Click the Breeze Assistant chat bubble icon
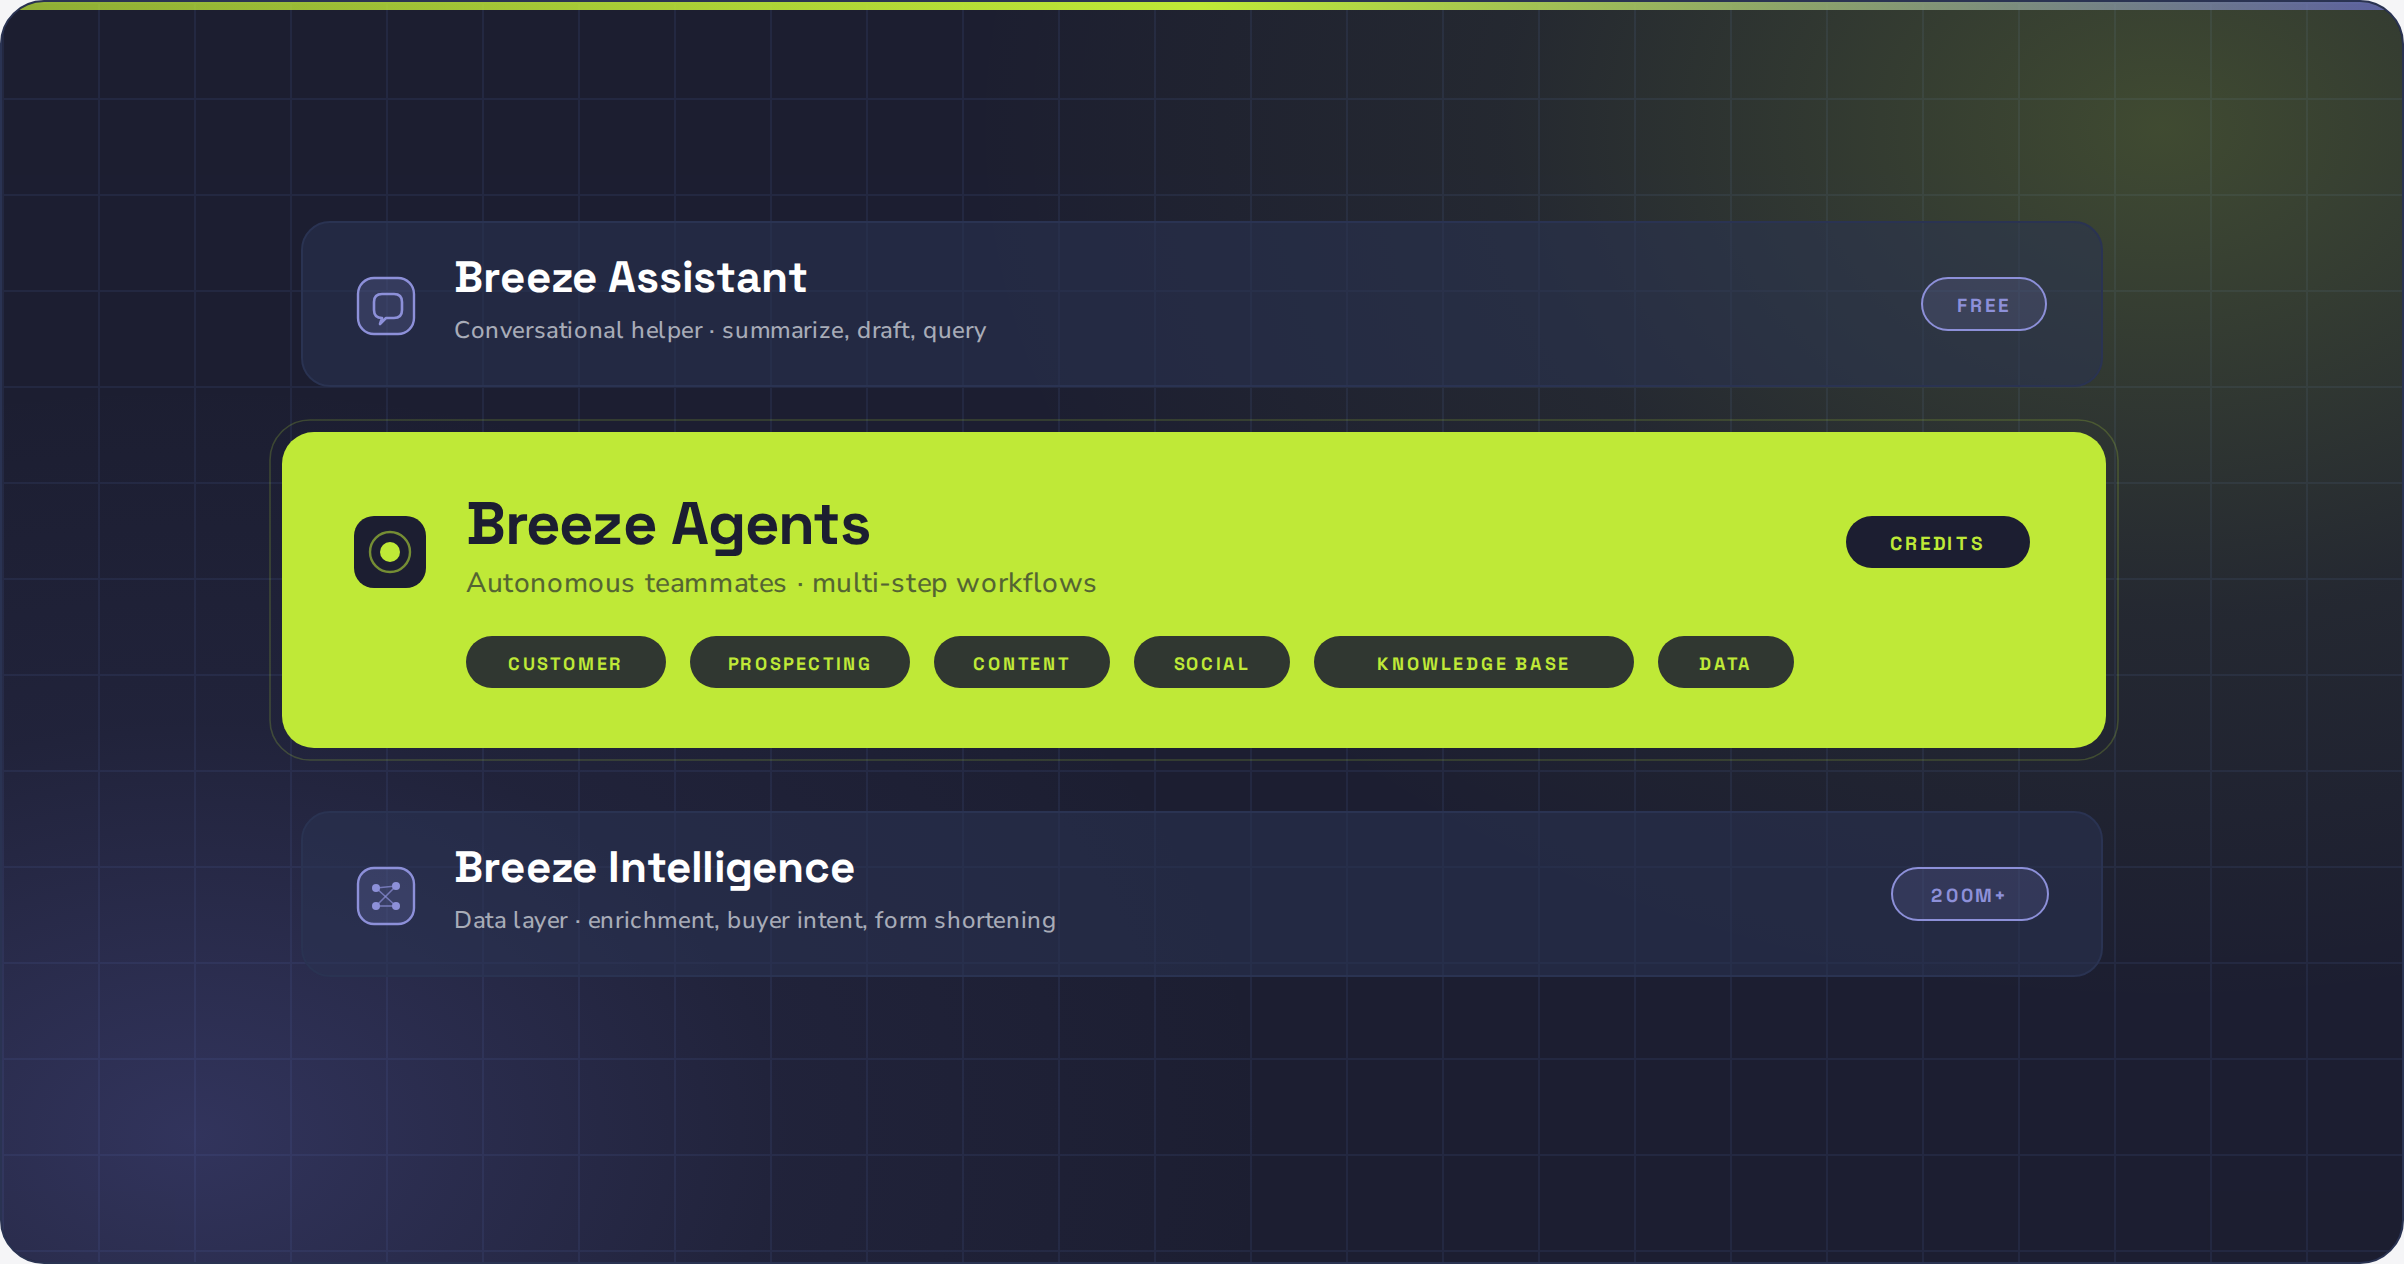2404x1264 pixels. coord(386,306)
